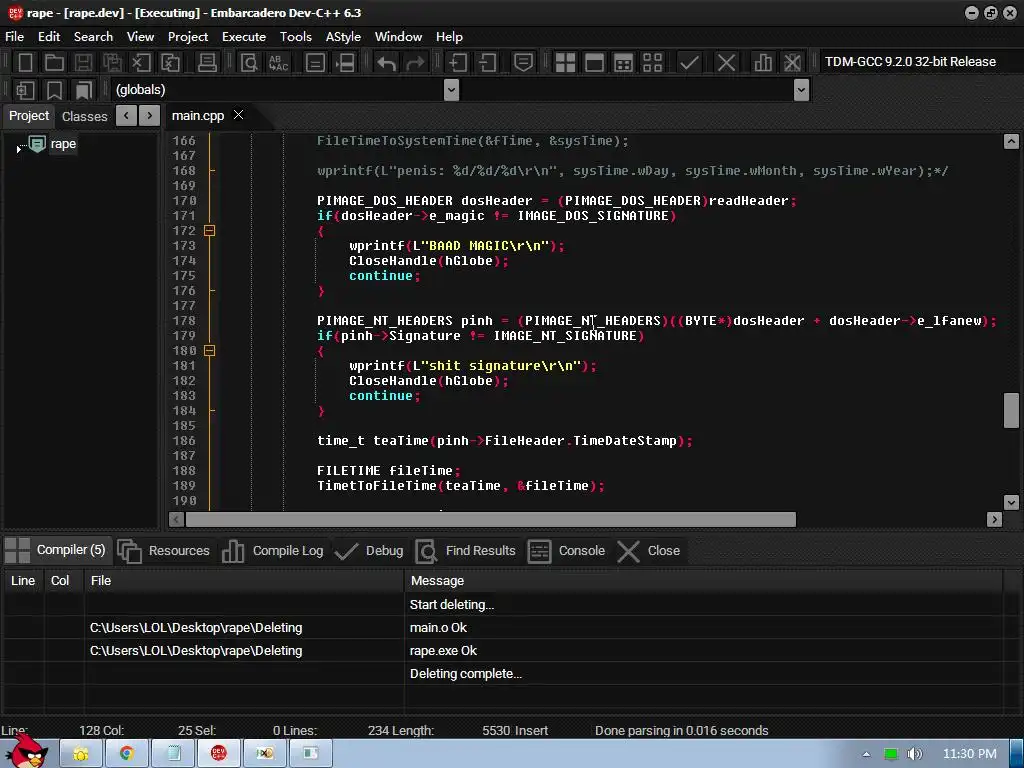The width and height of the screenshot is (1024, 768).
Task: Stop execution with the X icon
Action: tap(726, 62)
